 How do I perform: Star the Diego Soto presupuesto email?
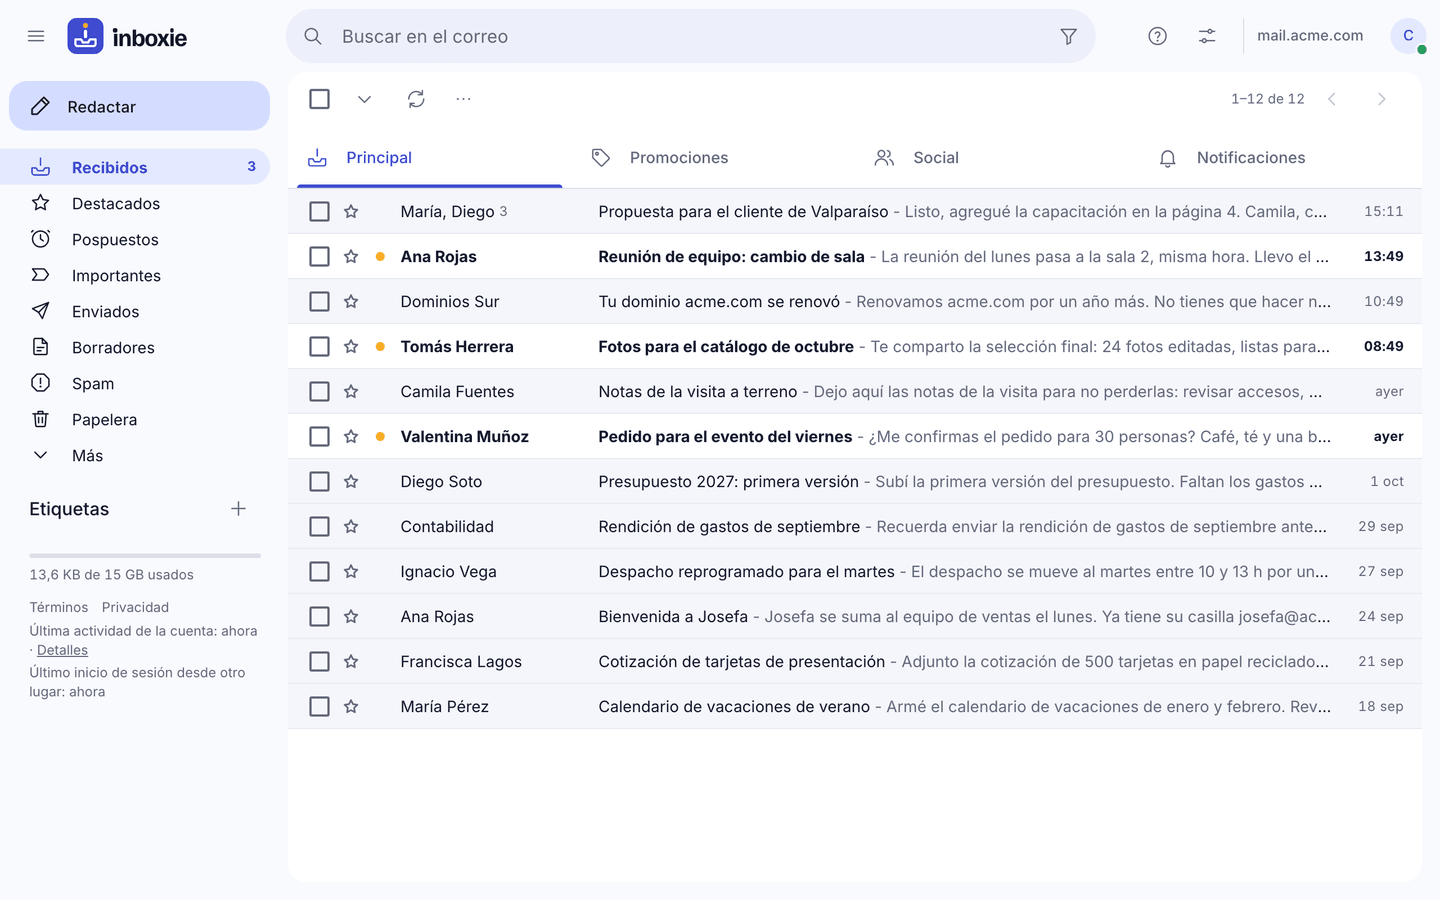(351, 482)
